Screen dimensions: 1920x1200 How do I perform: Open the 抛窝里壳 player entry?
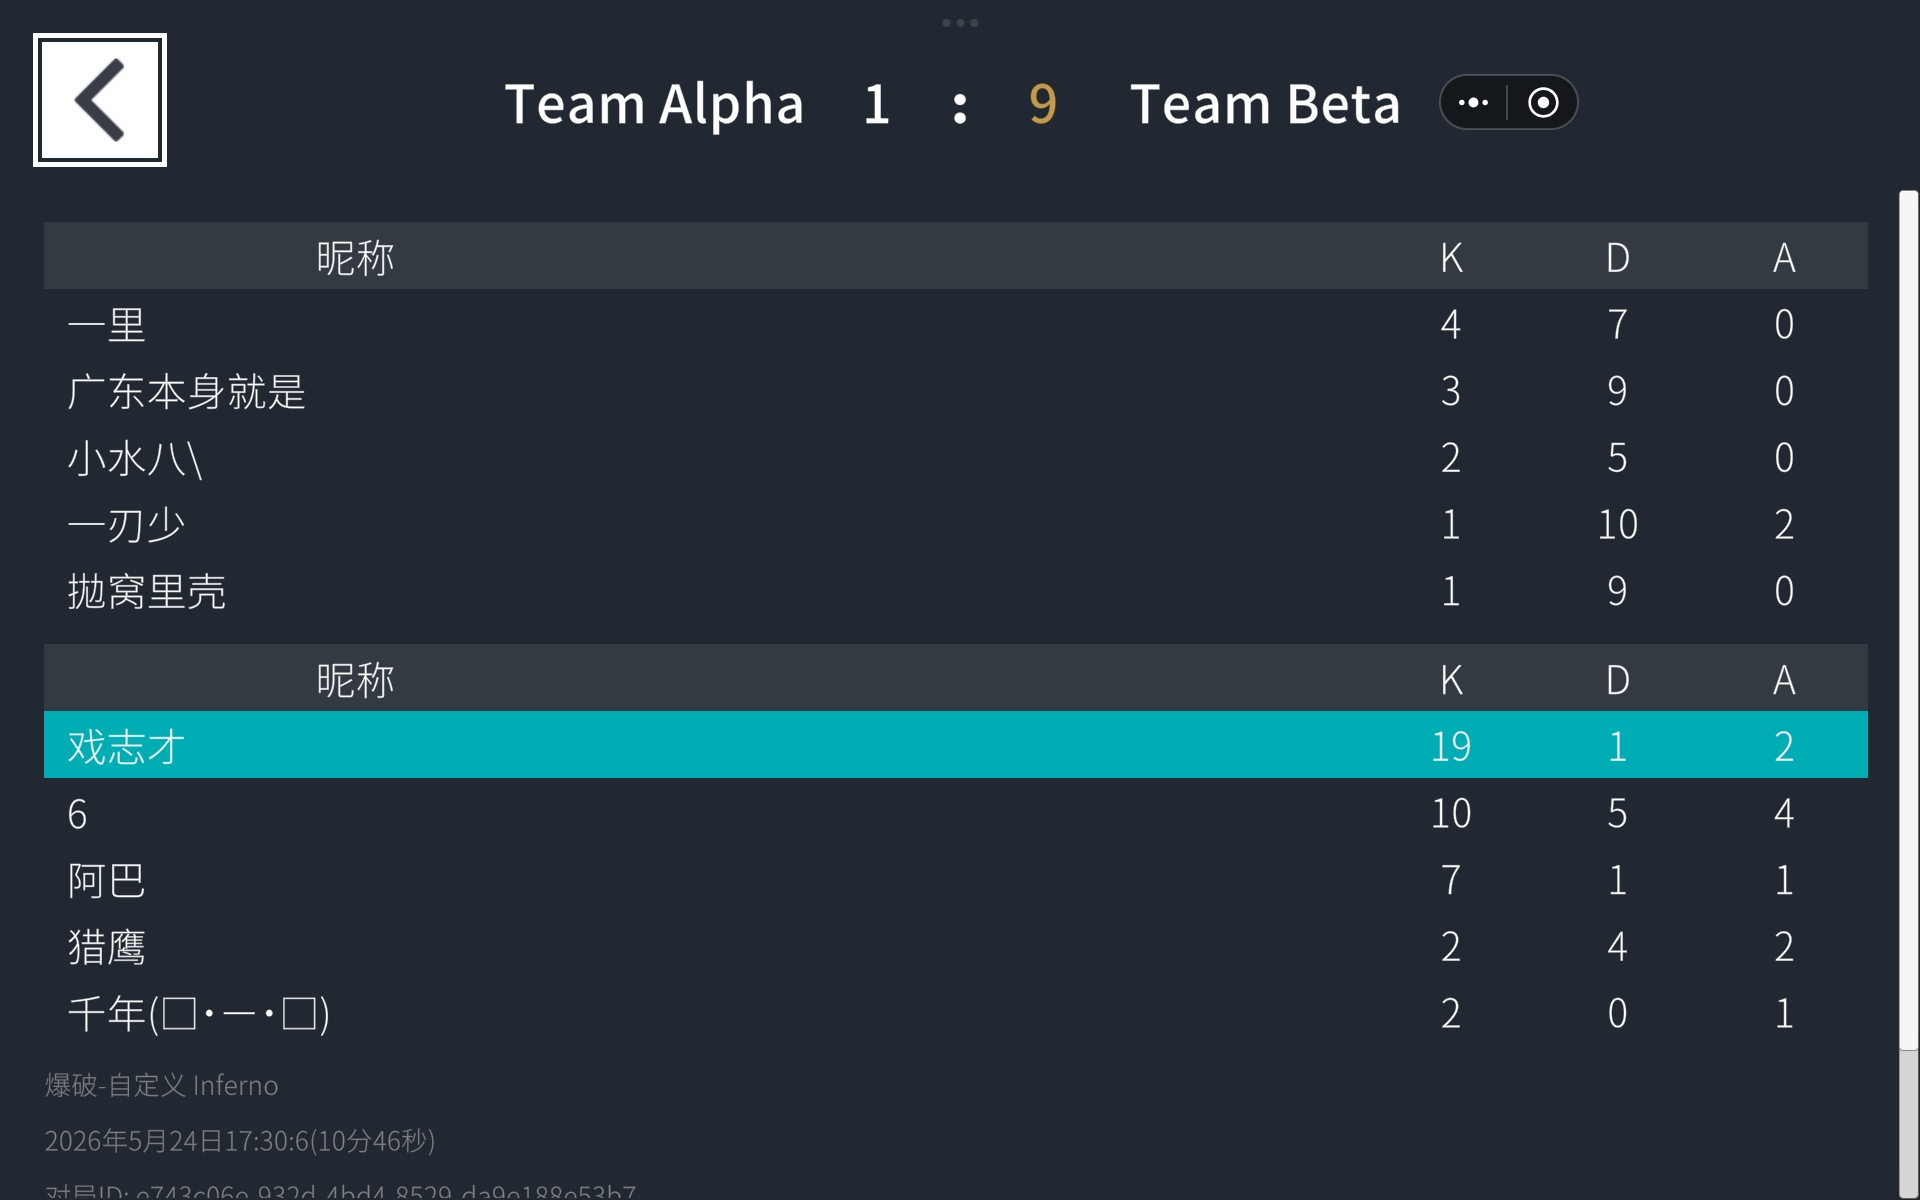[x=956, y=591]
